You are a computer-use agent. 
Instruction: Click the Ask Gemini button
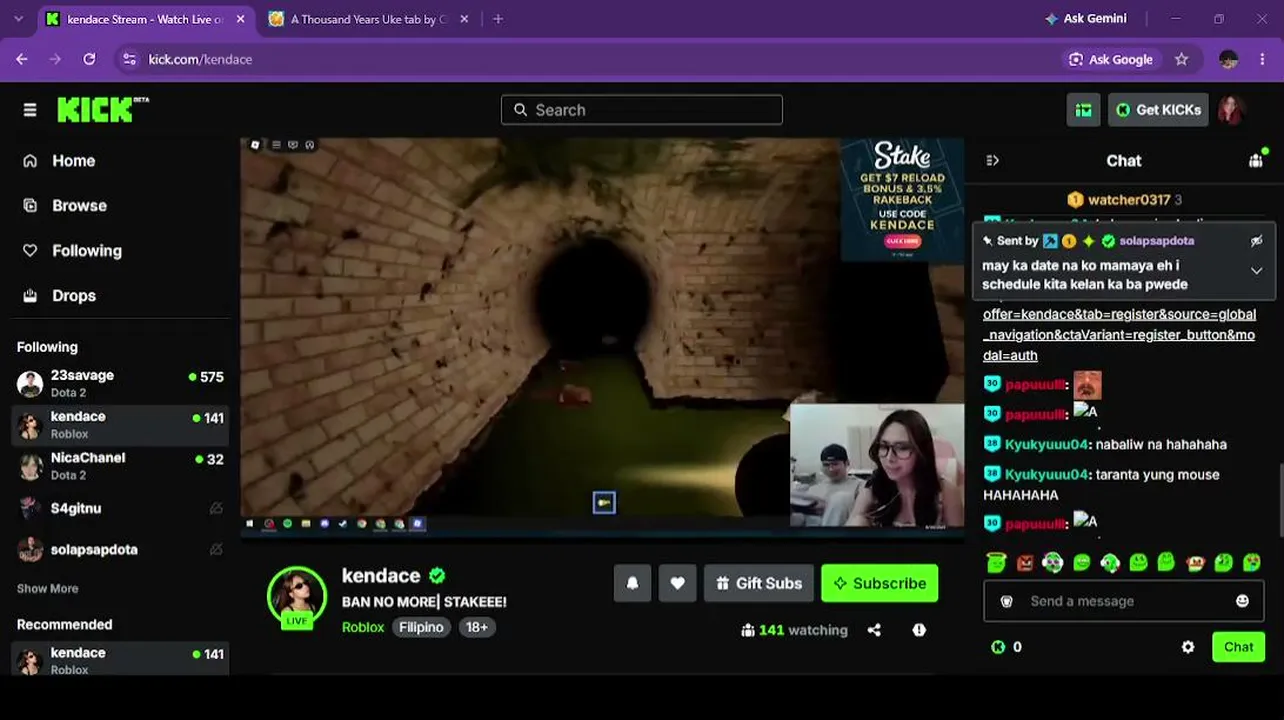pyautogui.click(x=1085, y=19)
